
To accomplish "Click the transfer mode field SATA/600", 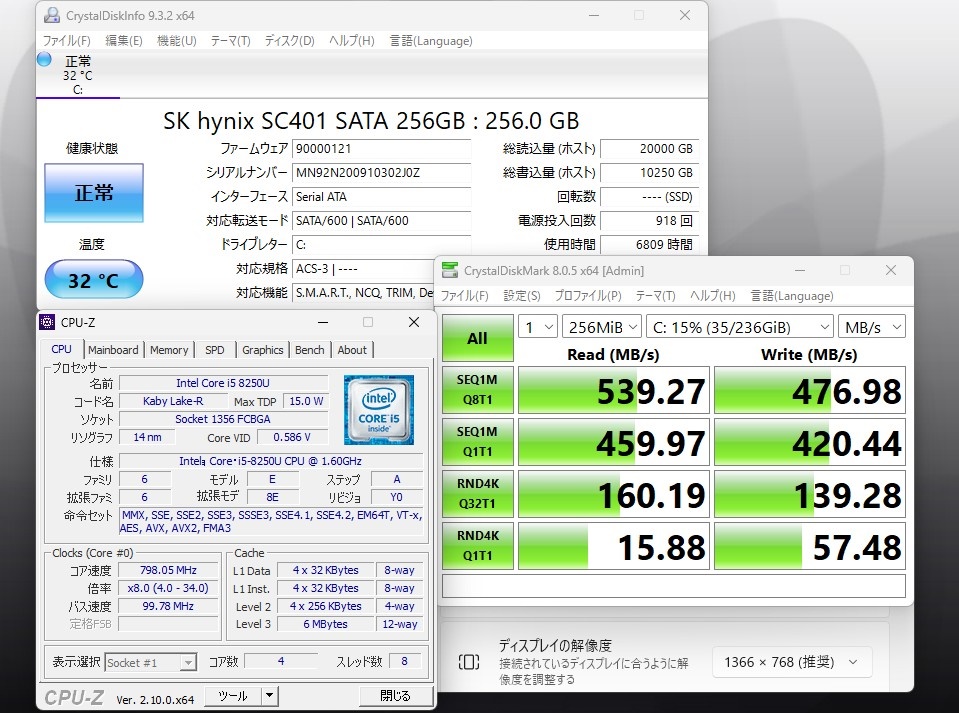I will pos(381,221).
